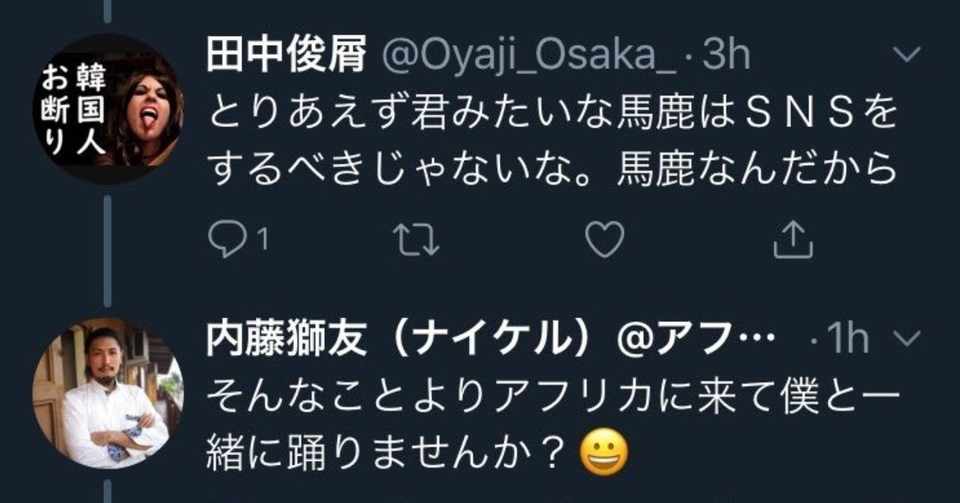960x503 pixels.
Task: Open 田中俊屑's profile picture
Action: point(108,108)
